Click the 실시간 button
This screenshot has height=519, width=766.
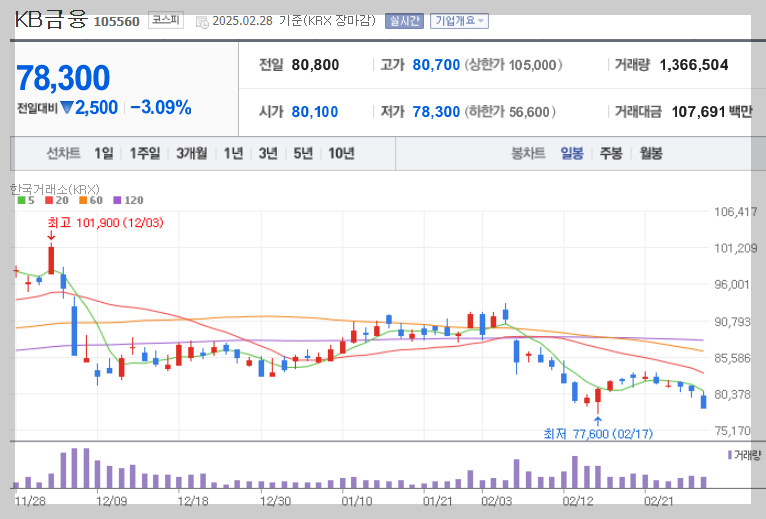pos(404,21)
